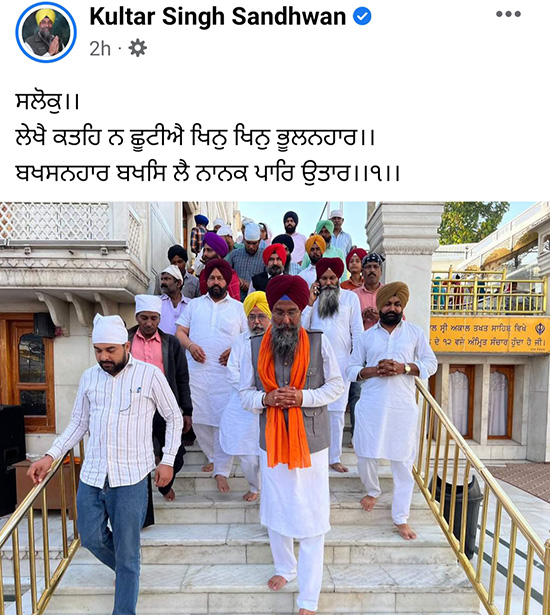Click the 2h post timestamp

pyautogui.click(x=100, y=49)
